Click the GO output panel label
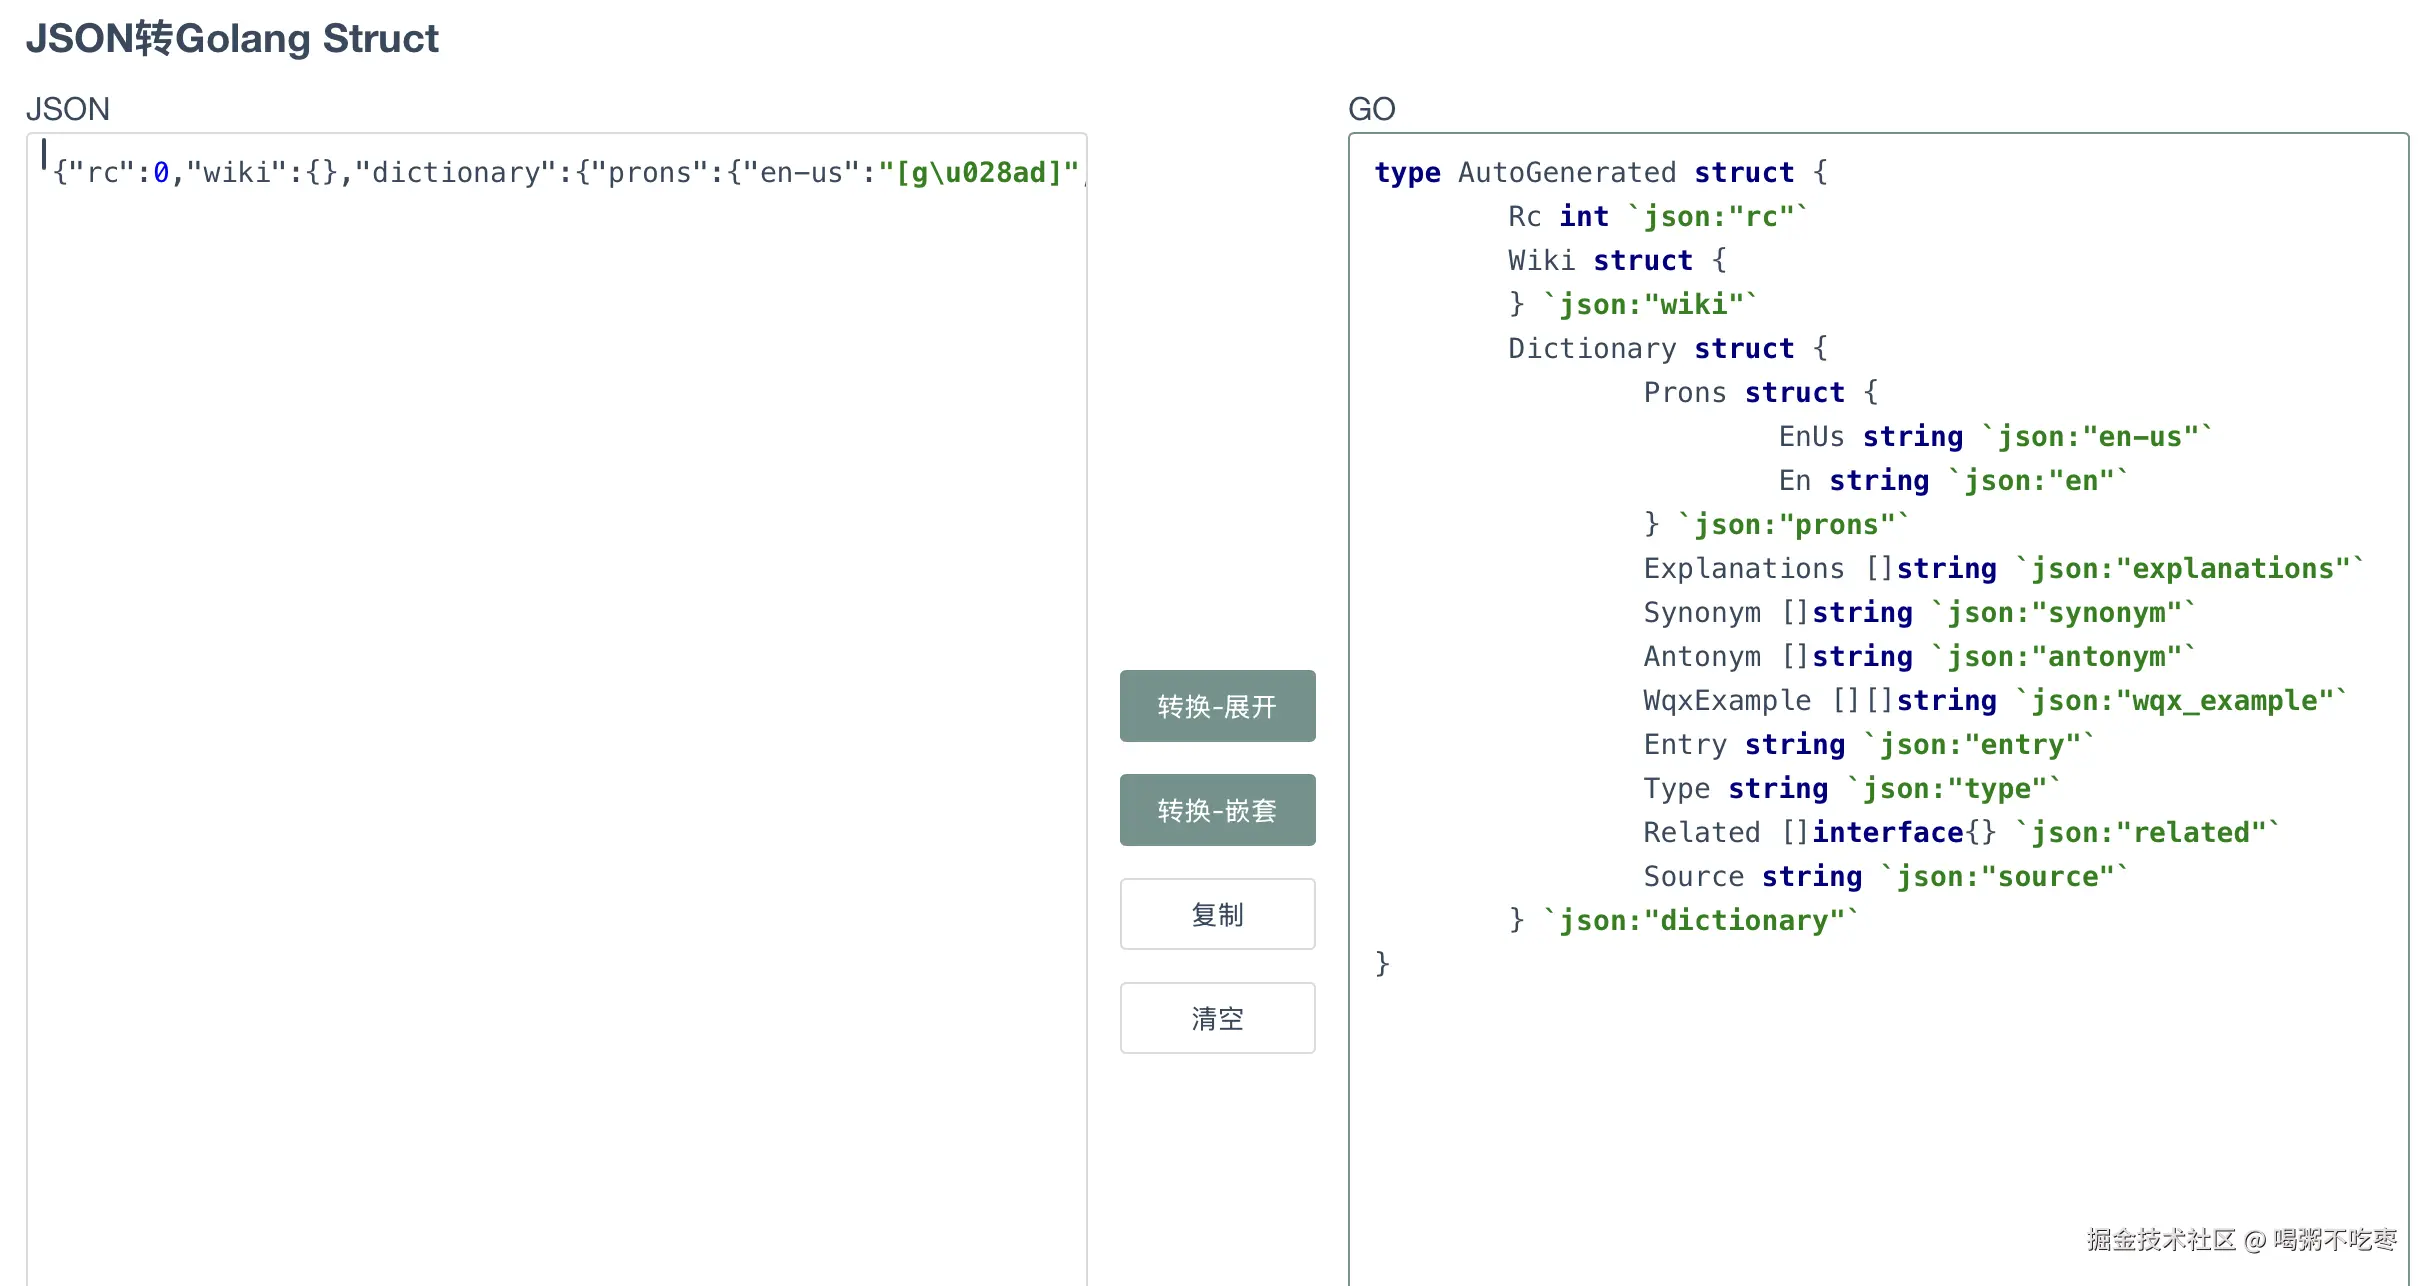The height and width of the screenshot is (1286, 2430). pos(1371,109)
